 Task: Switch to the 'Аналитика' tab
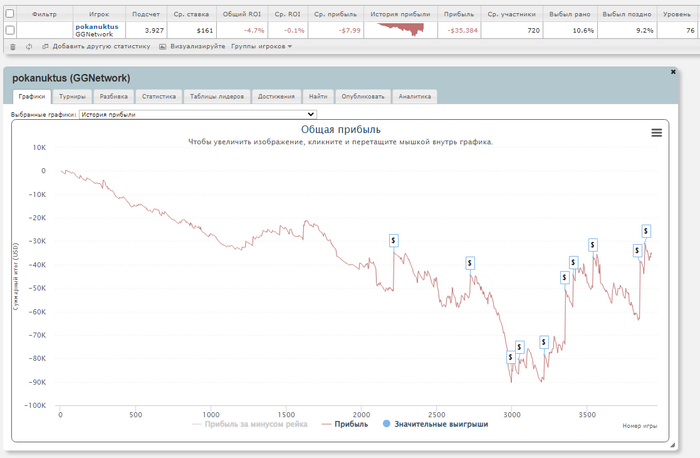[x=415, y=96]
